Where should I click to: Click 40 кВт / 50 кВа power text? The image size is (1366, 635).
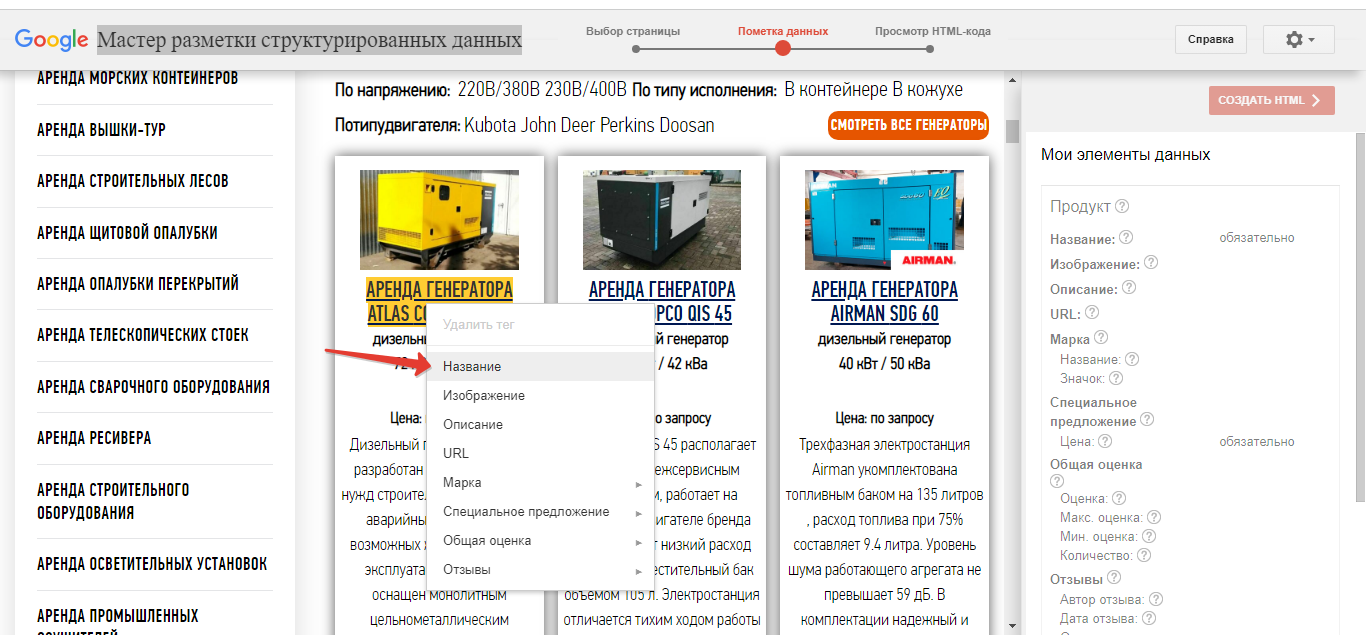pos(884,364)
